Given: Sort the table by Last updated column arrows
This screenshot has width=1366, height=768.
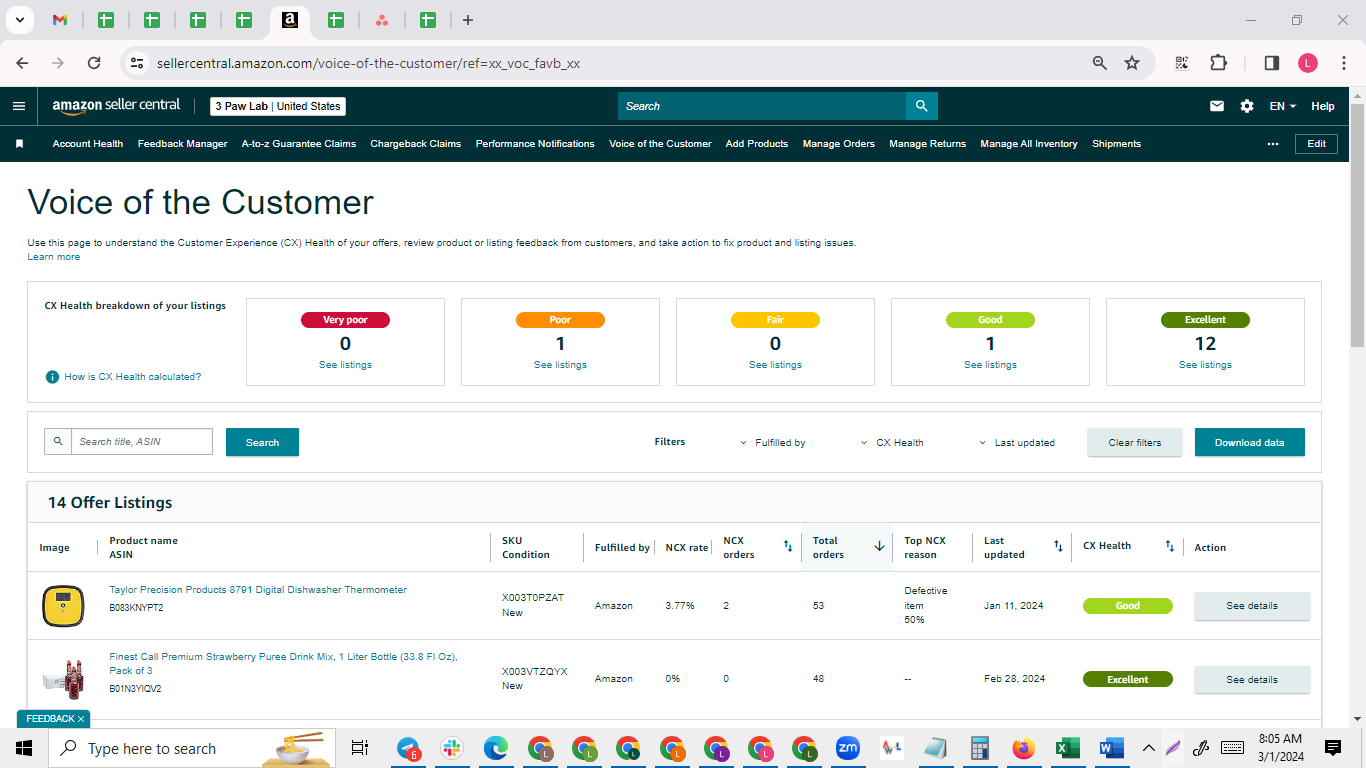Looking at the screenshot, I should [x=1058, y=546].
